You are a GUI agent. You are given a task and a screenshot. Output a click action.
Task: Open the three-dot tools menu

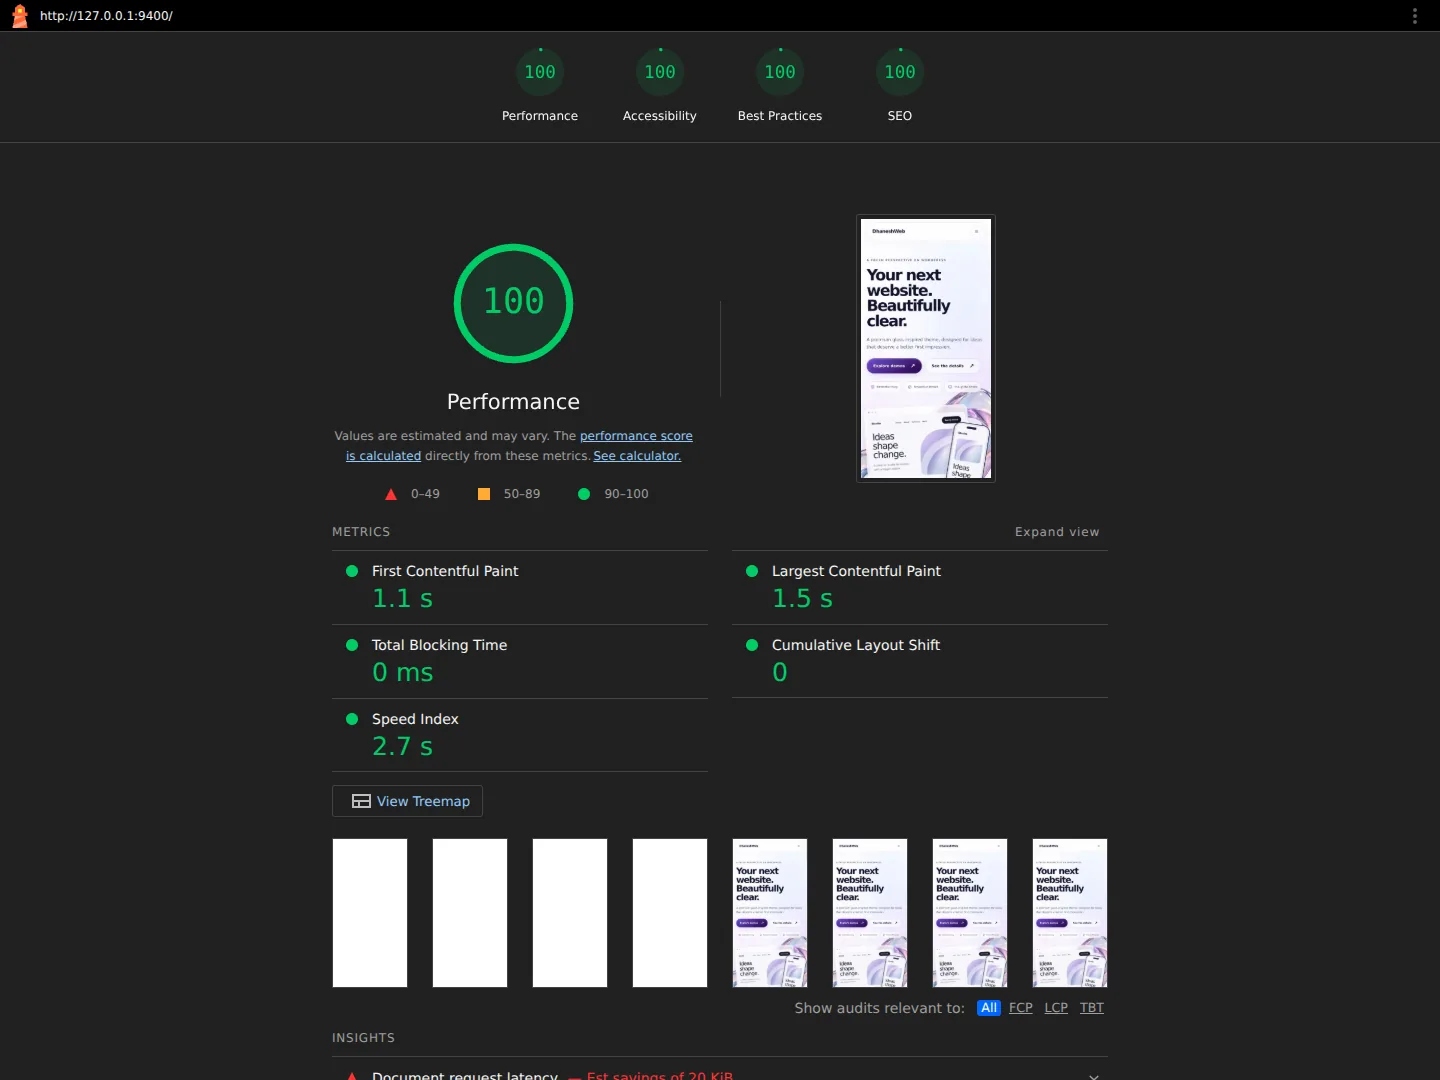pyautogui.click(x=1414, y=16)
